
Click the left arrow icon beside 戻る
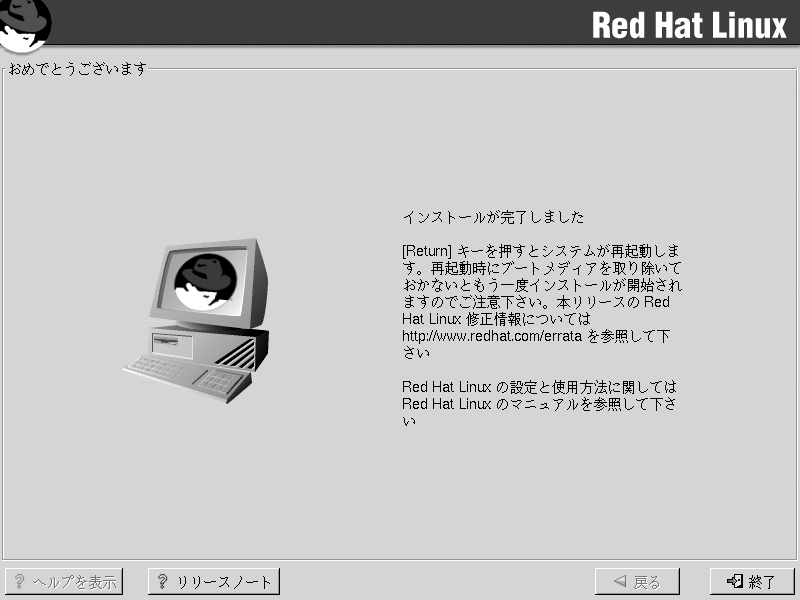pyautogui.click(x=620, y=582)
